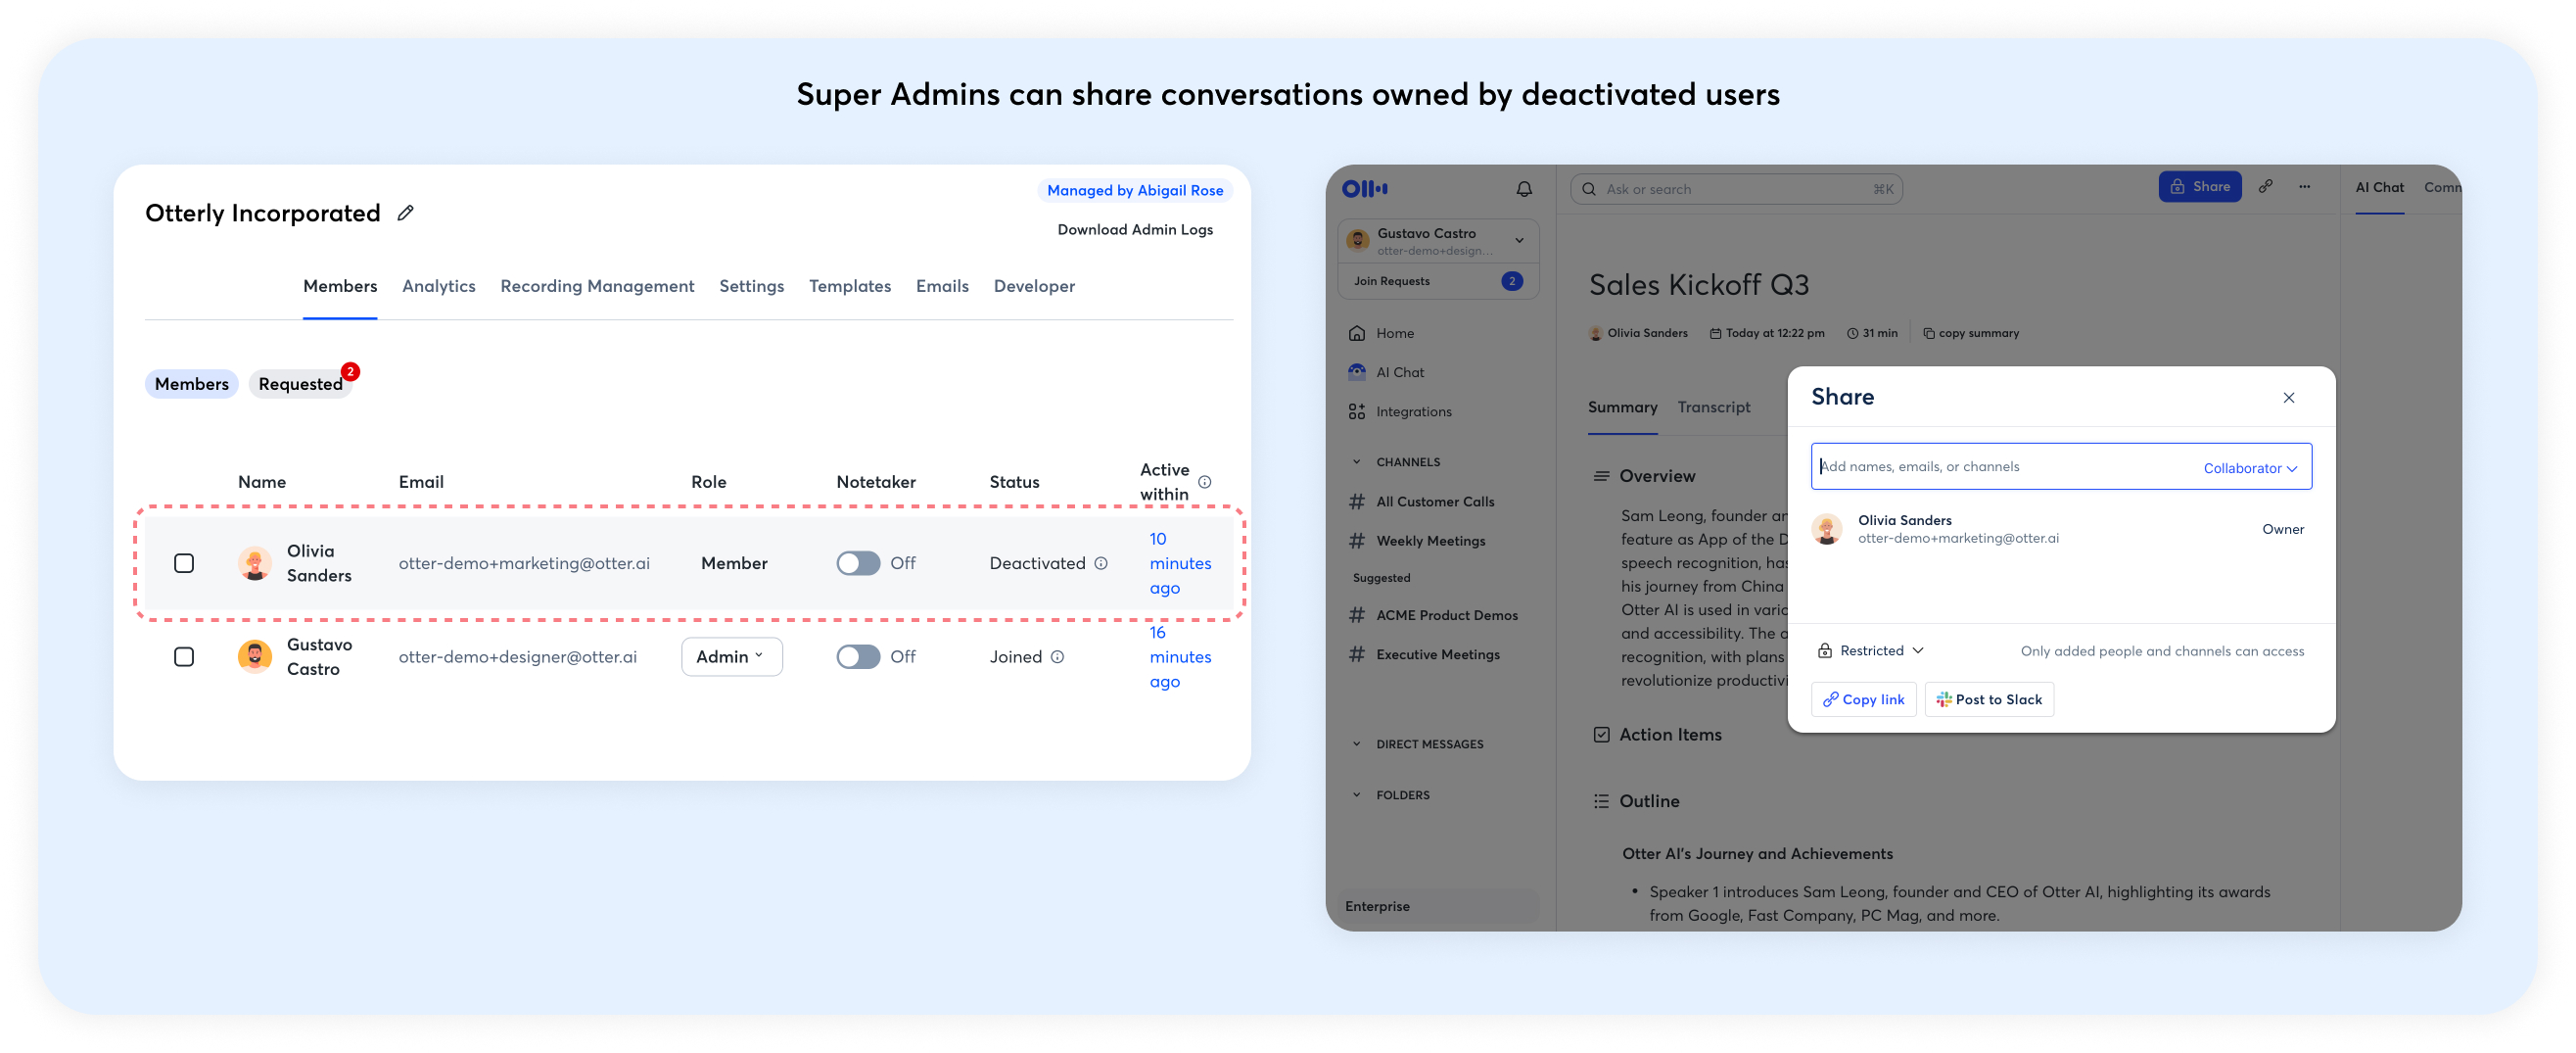This screenshot has height=1053, width=2576.
Task: Open the Templates tab
Action: tap(849, 286)
